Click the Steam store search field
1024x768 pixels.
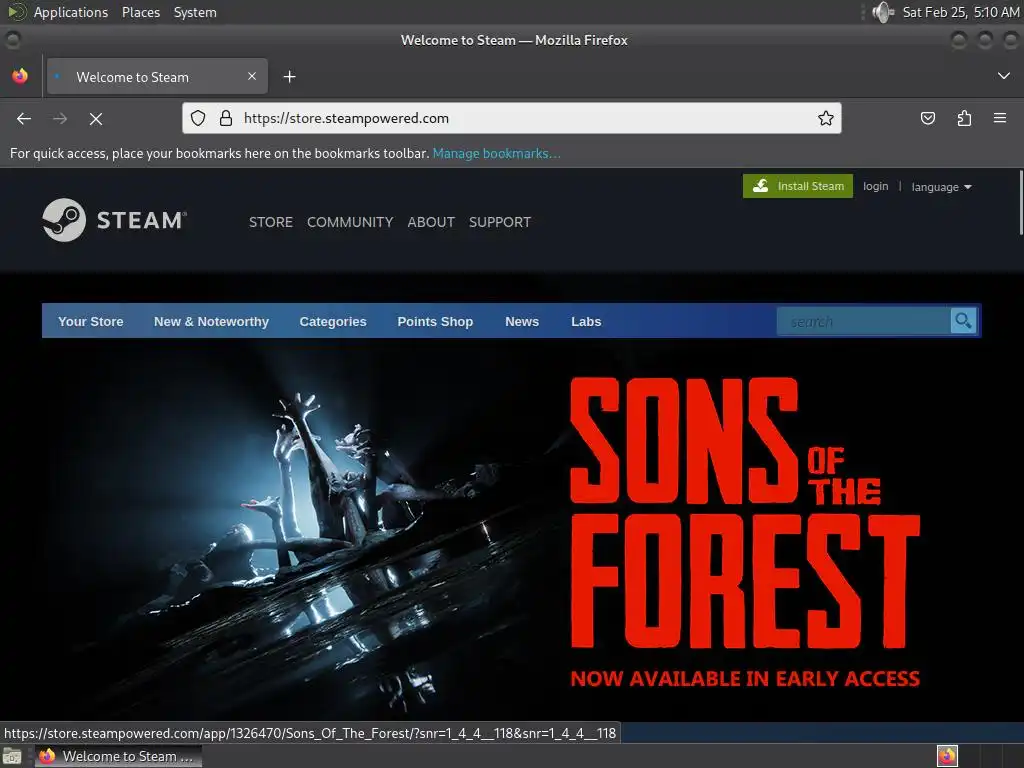click(x=863, y=321)
